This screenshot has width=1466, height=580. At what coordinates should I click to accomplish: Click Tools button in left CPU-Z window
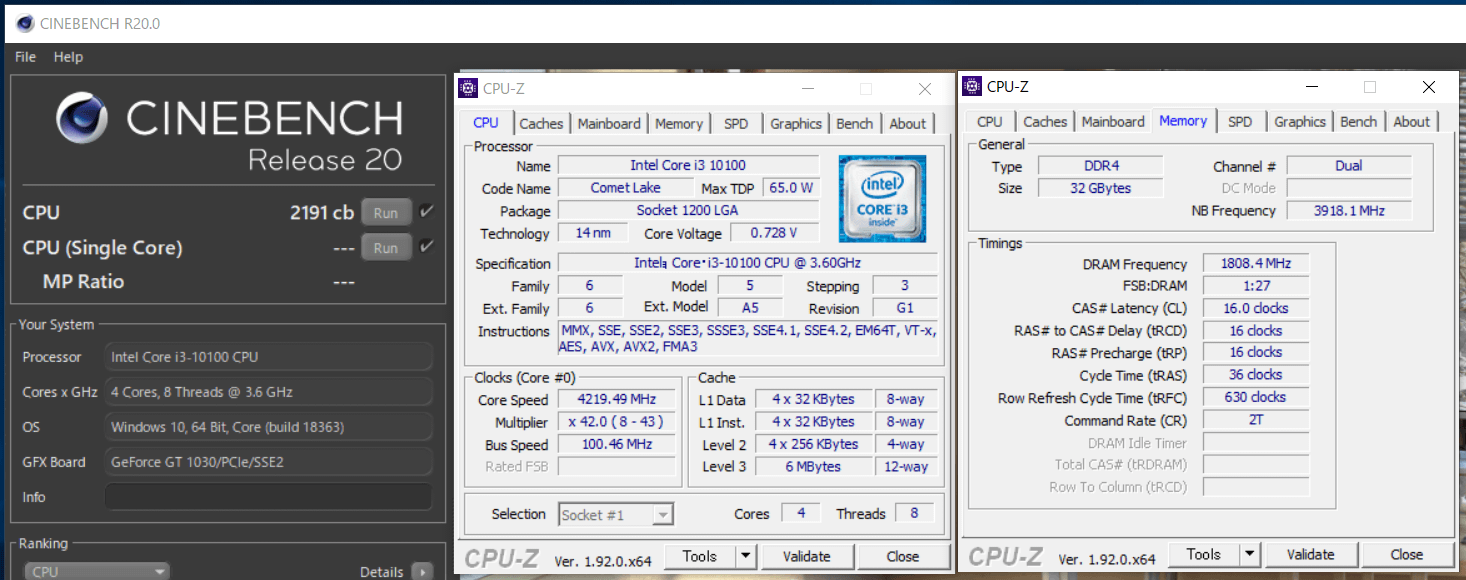[700, 556]
